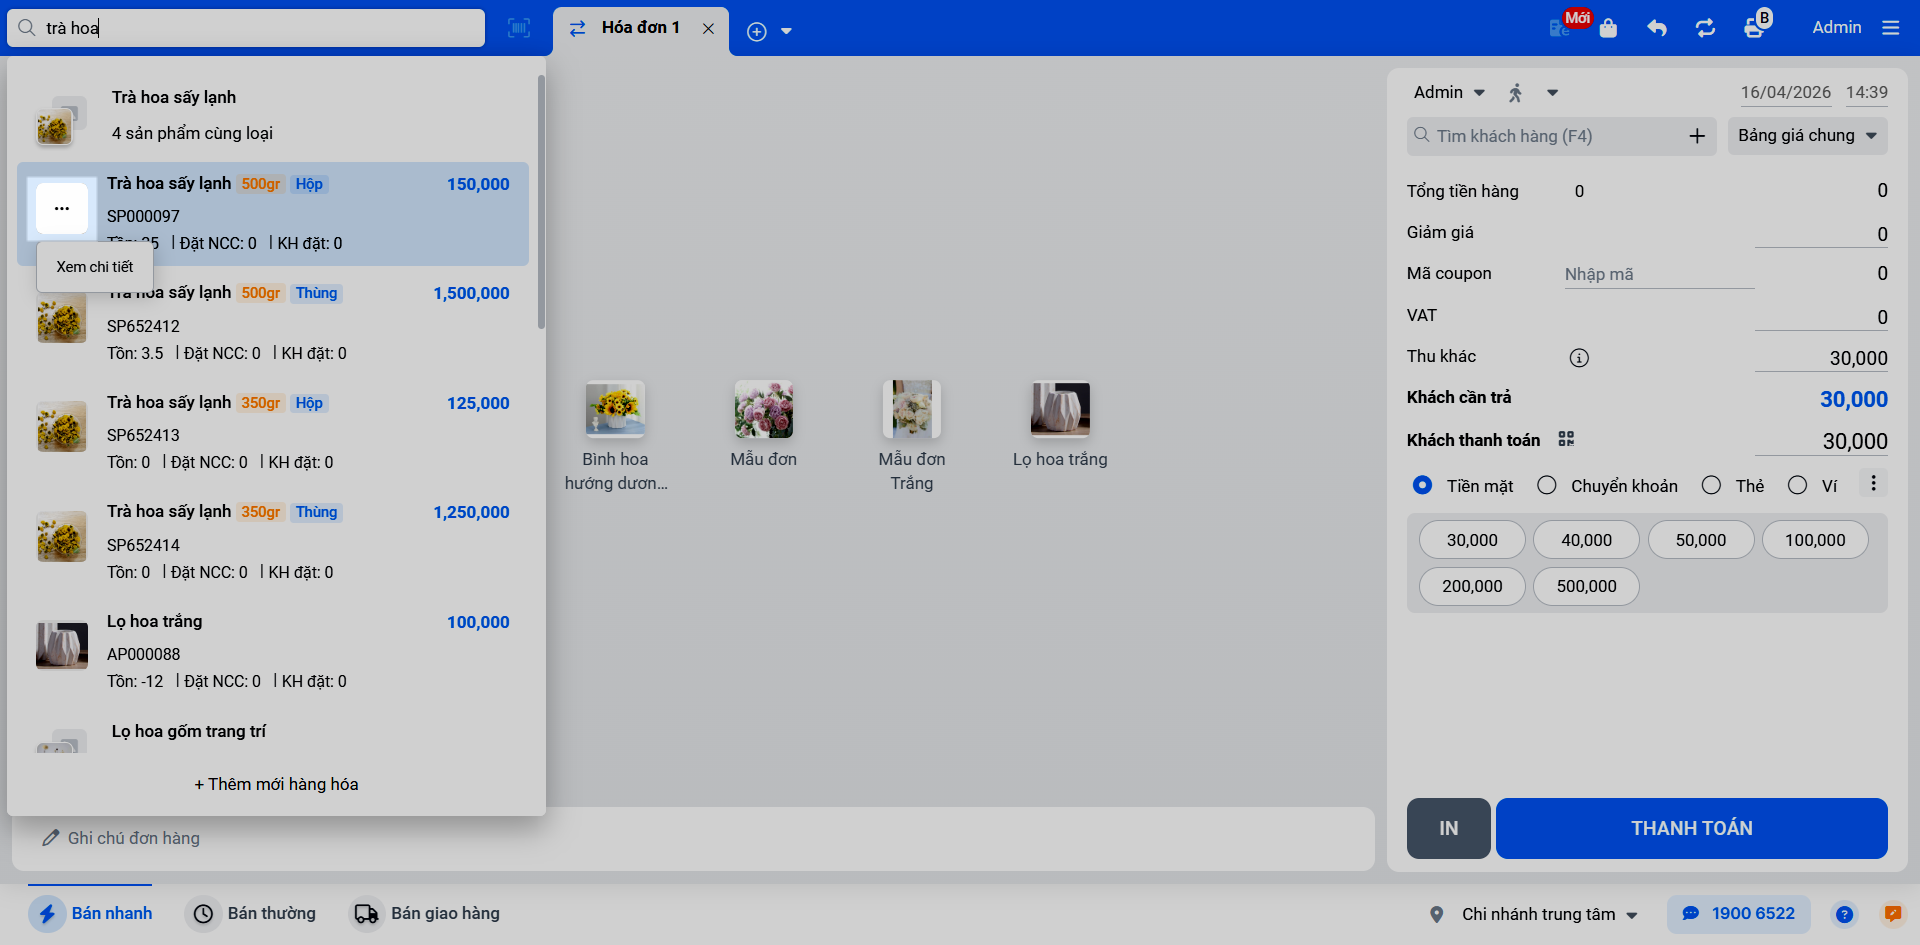
Task: Open QR code icon beside Khách thanh toán
Action: (x=1566, y=439)
